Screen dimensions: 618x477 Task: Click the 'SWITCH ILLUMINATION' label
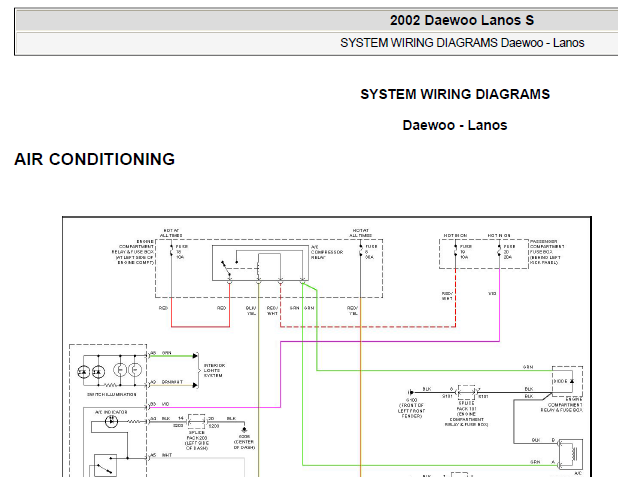(112, 394)
